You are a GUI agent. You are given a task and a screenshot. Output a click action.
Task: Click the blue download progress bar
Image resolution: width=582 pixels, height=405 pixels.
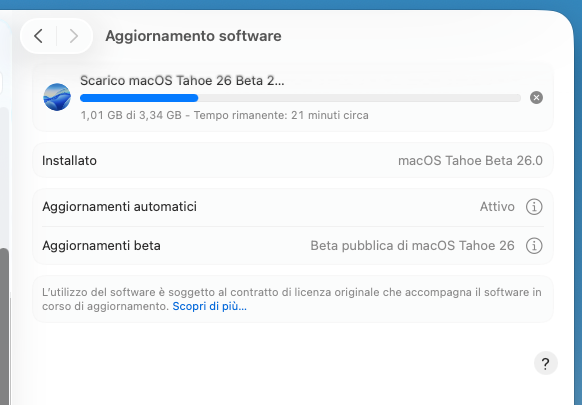click(x=300, y=98)
